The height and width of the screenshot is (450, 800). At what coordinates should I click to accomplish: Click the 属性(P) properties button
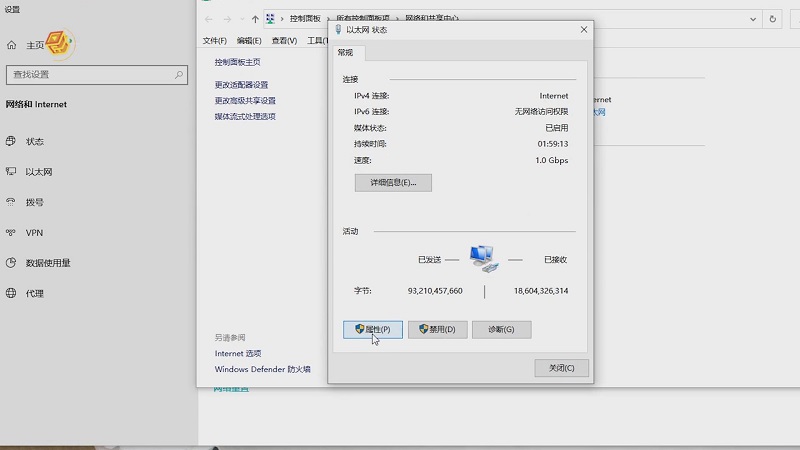[373, 329]
